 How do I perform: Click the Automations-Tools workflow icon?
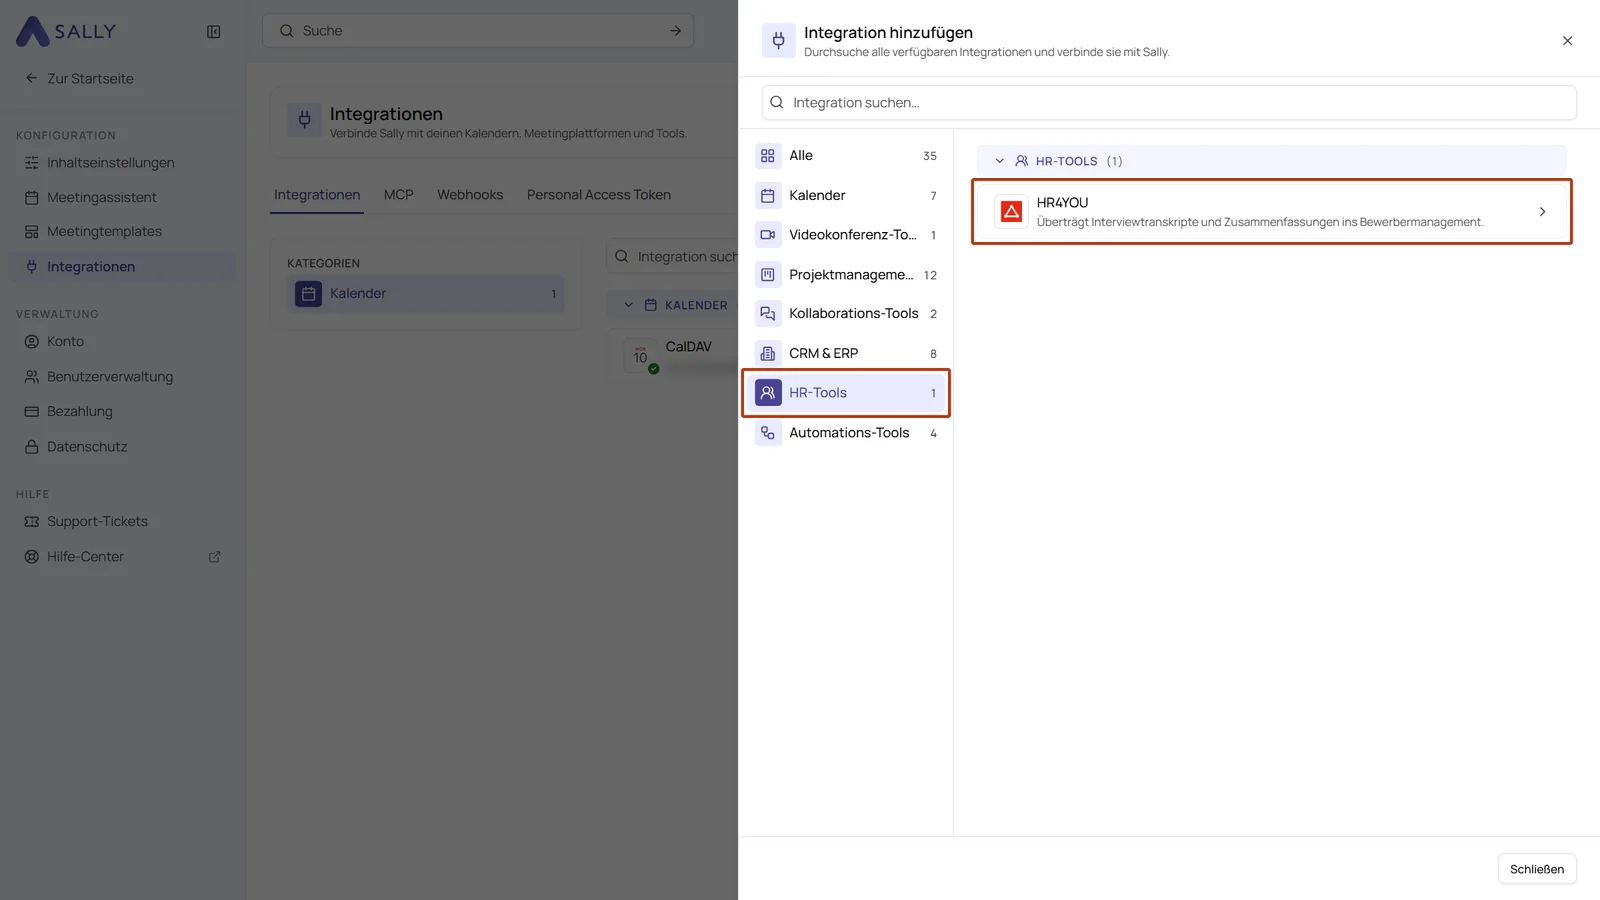[768, 433]
